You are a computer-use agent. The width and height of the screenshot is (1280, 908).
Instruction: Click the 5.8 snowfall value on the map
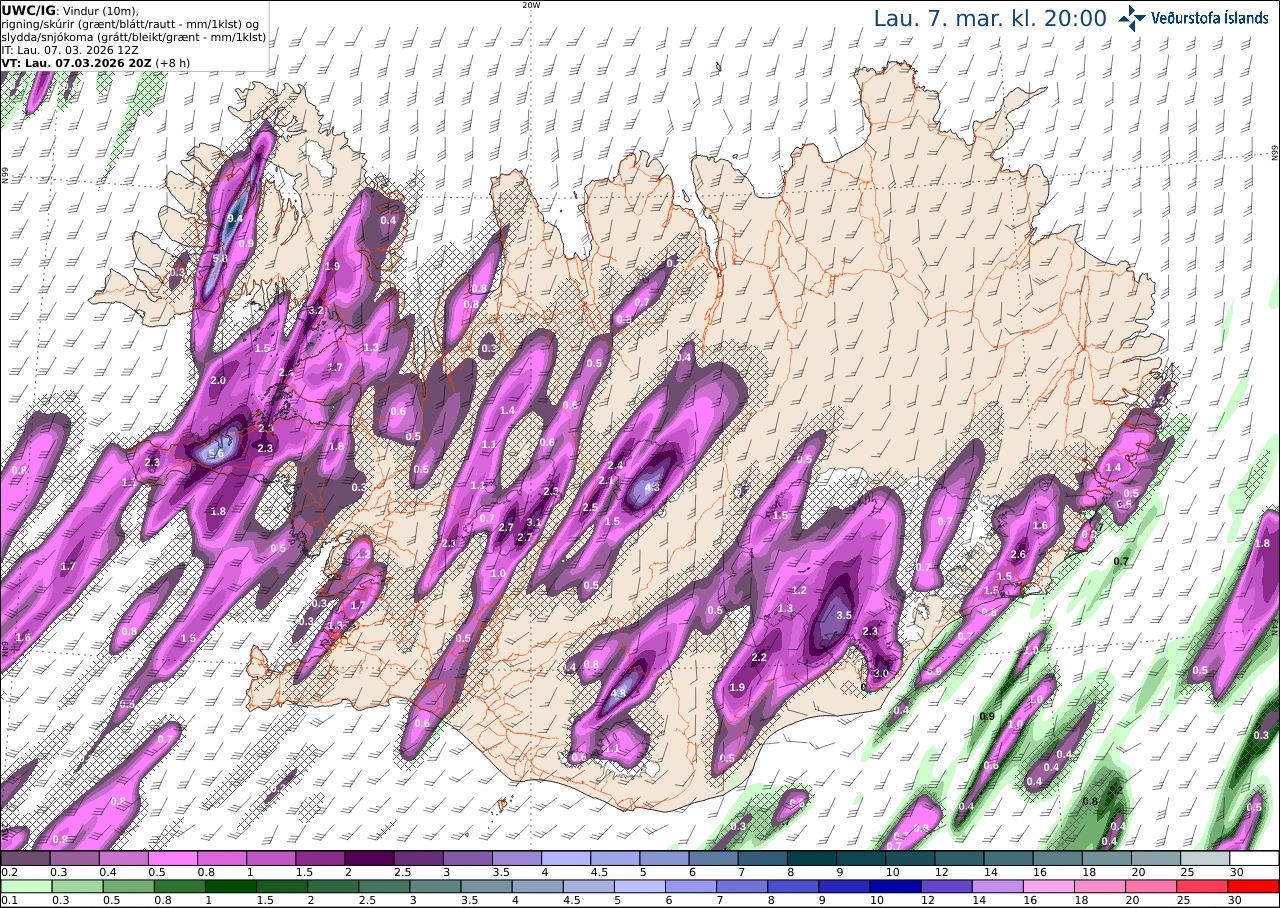(221, 258)
